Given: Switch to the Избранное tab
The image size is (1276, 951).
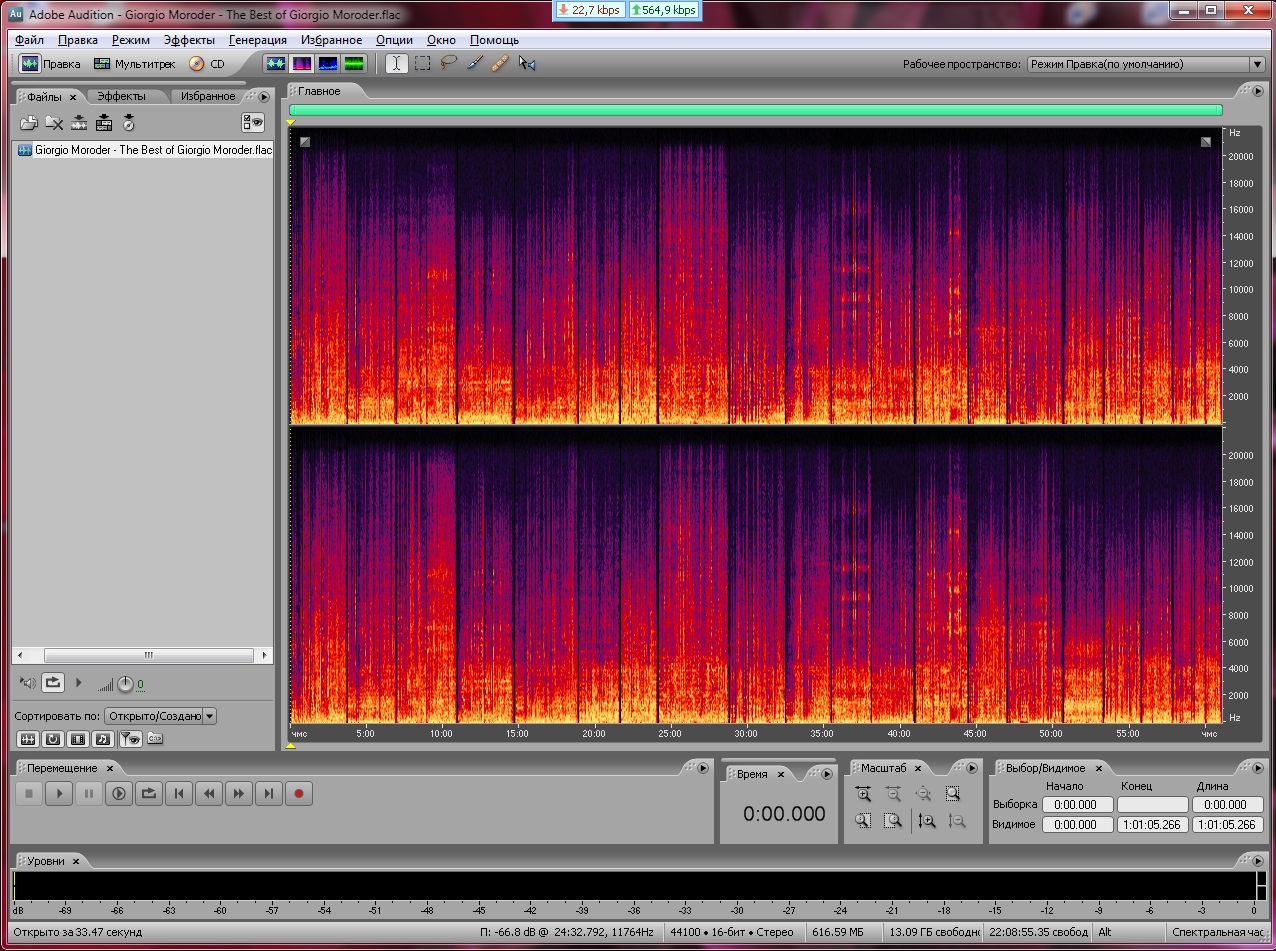Looking at the screenshot, I should 208,97.
